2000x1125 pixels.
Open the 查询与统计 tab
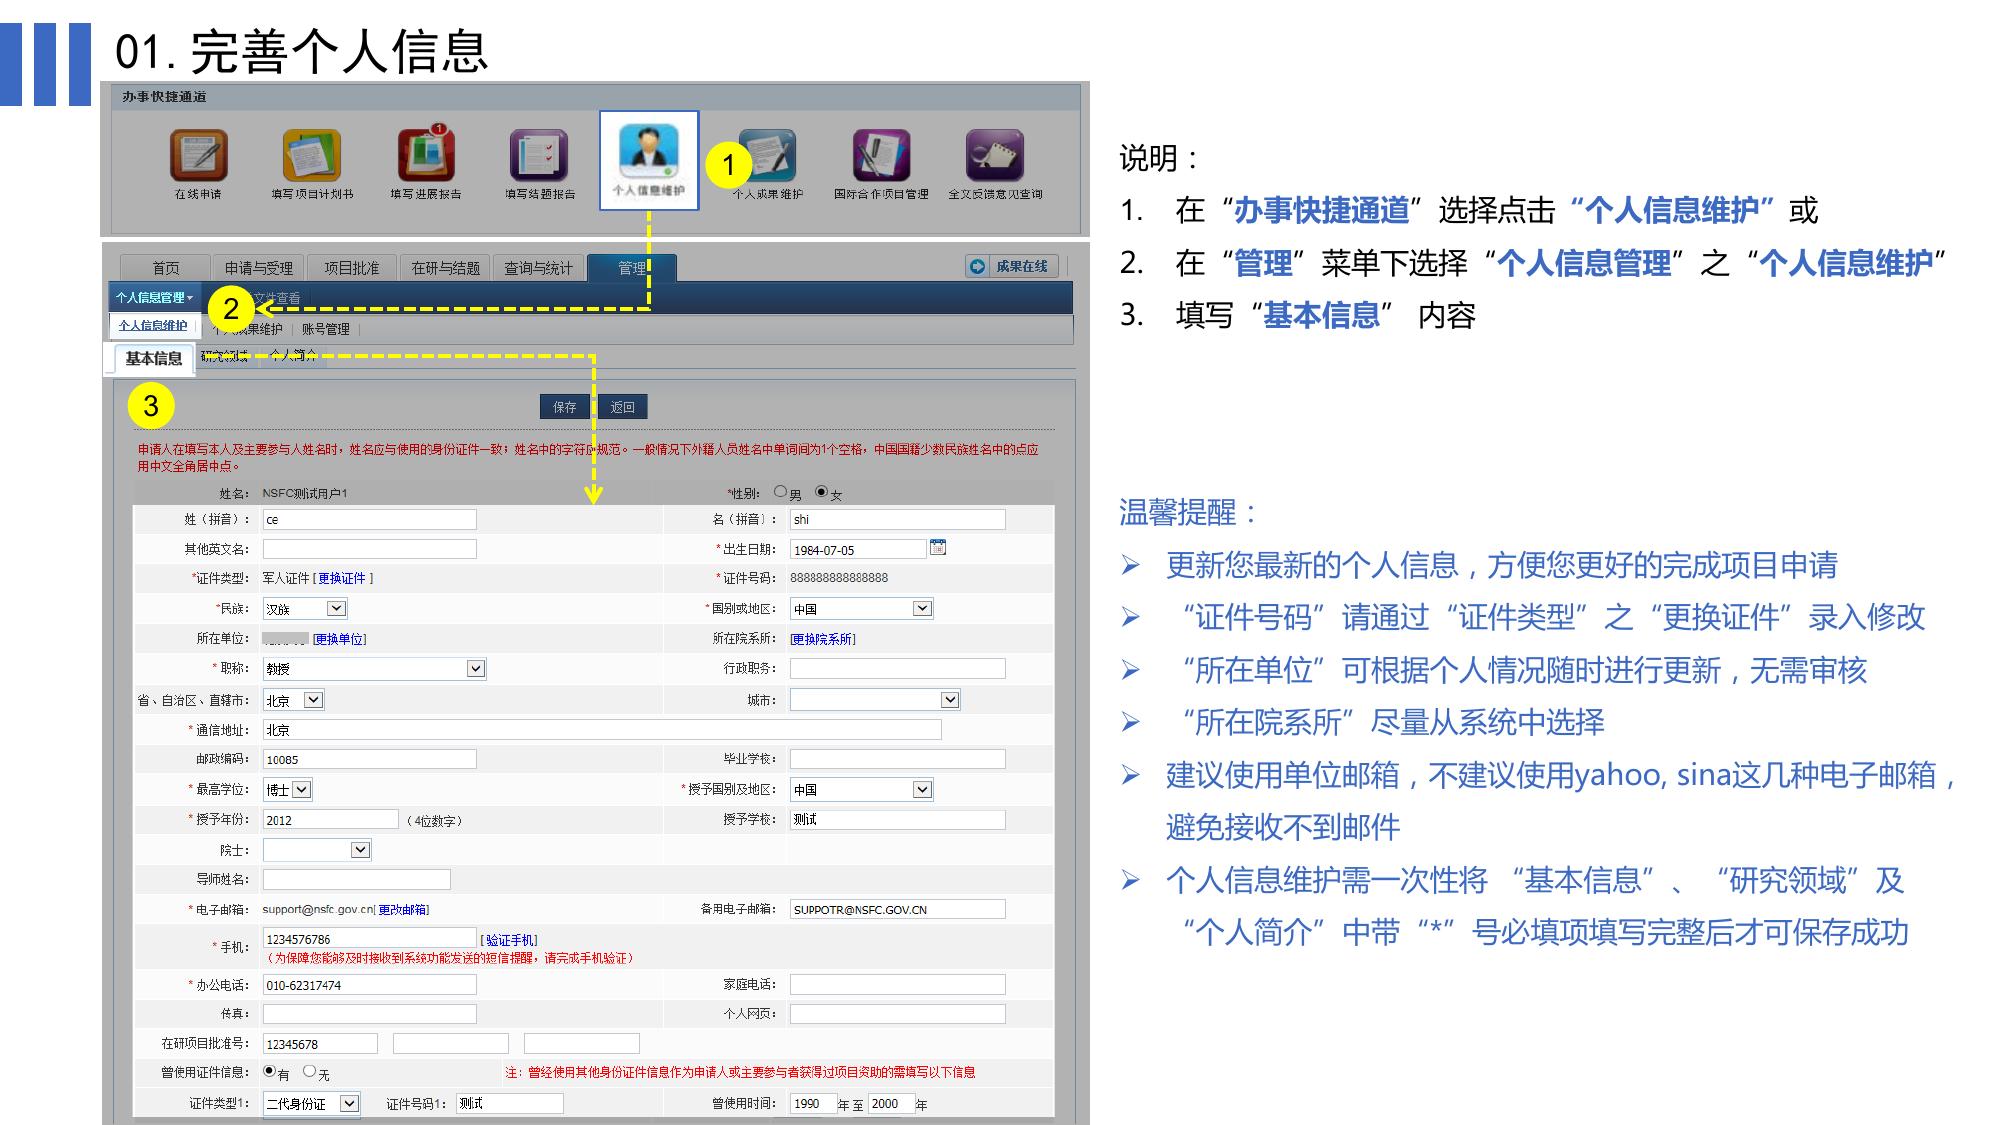point(538,268)
